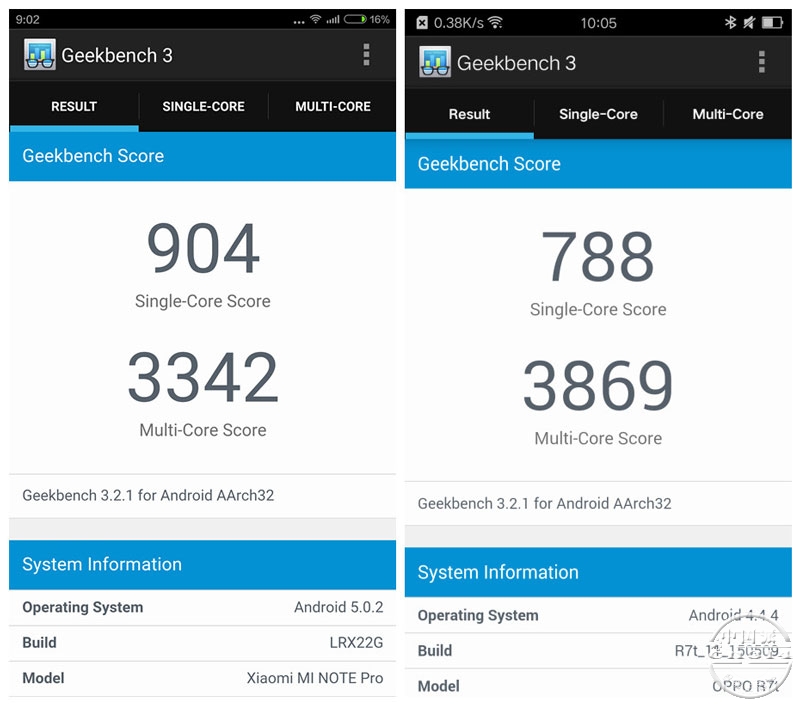
Task: Tap the System Information header on the OPPO screen
Action: click(x=598, y=572)
